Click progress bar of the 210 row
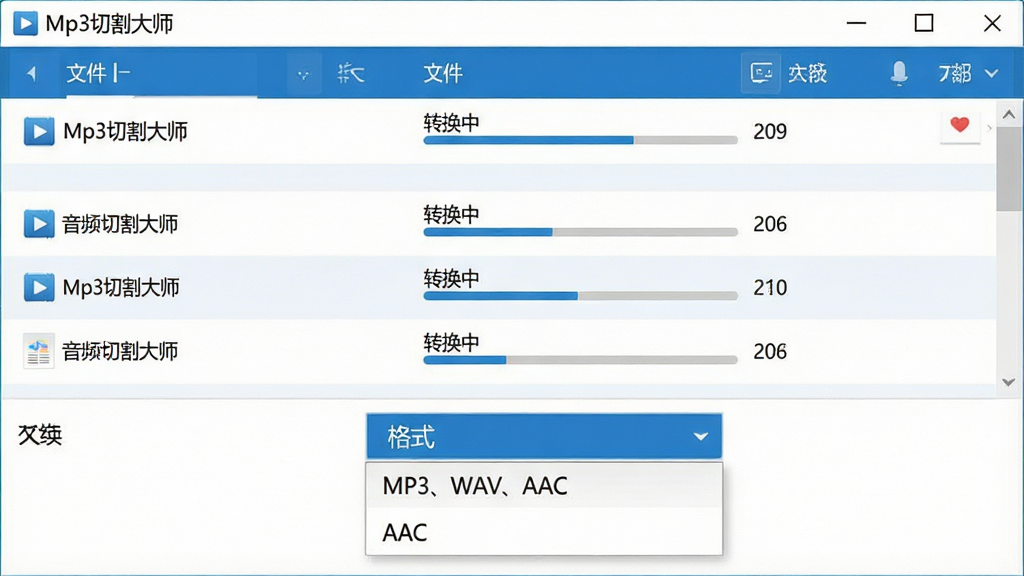This screenshot has width=1024, height=576. click(580, 296)
